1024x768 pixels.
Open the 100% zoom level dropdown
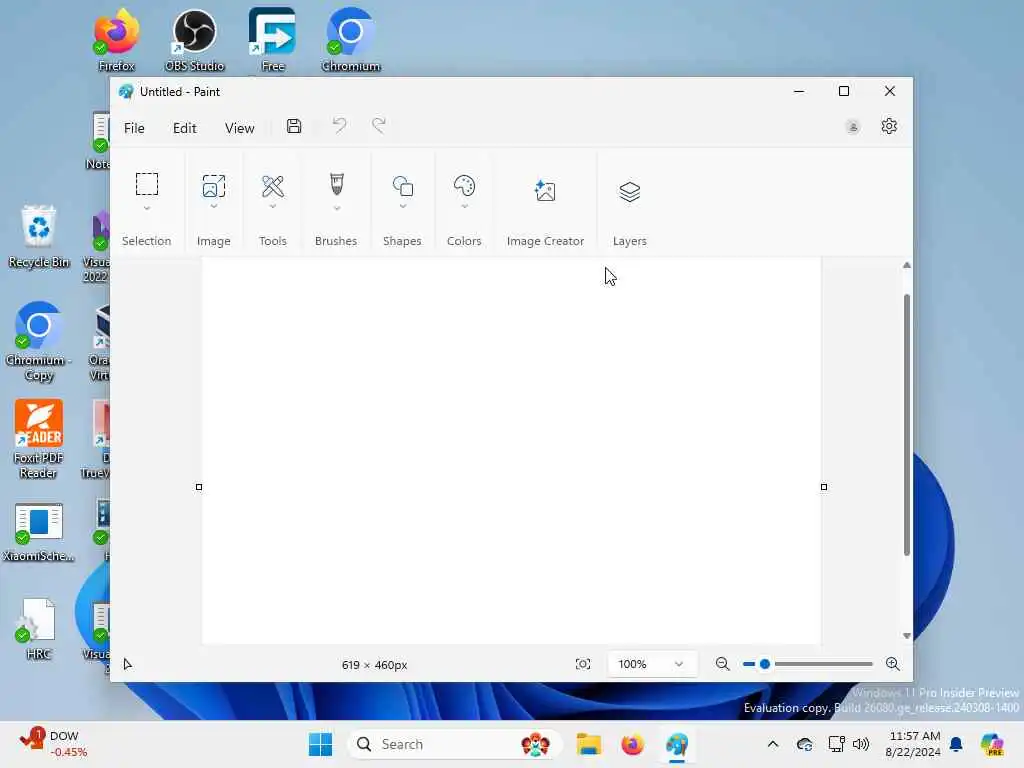coord(652,664)
